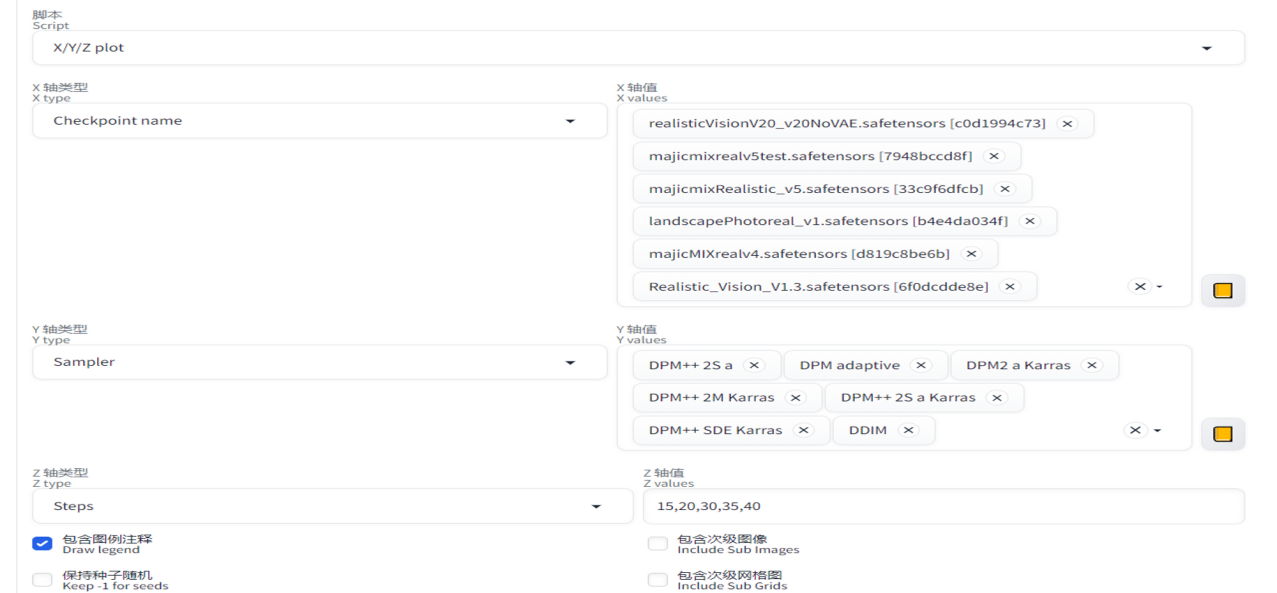The image size is (1277, 593).
Task: Remove majicMIXrealv4.safetensors tag
Action: pos(971,254)
